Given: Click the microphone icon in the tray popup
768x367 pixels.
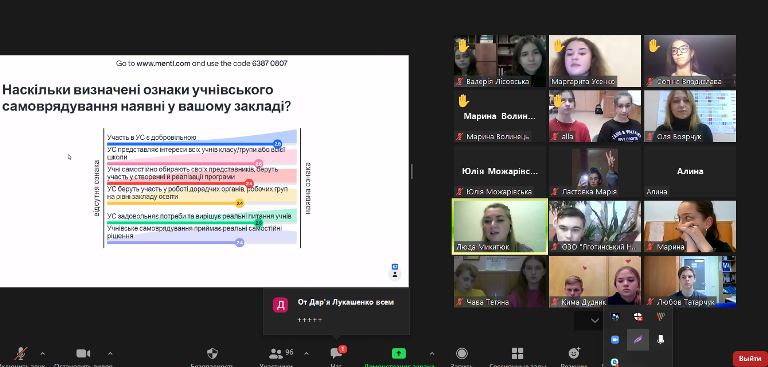Looking at the screenshot, I should pyautogui.click(x=661, y=339).
